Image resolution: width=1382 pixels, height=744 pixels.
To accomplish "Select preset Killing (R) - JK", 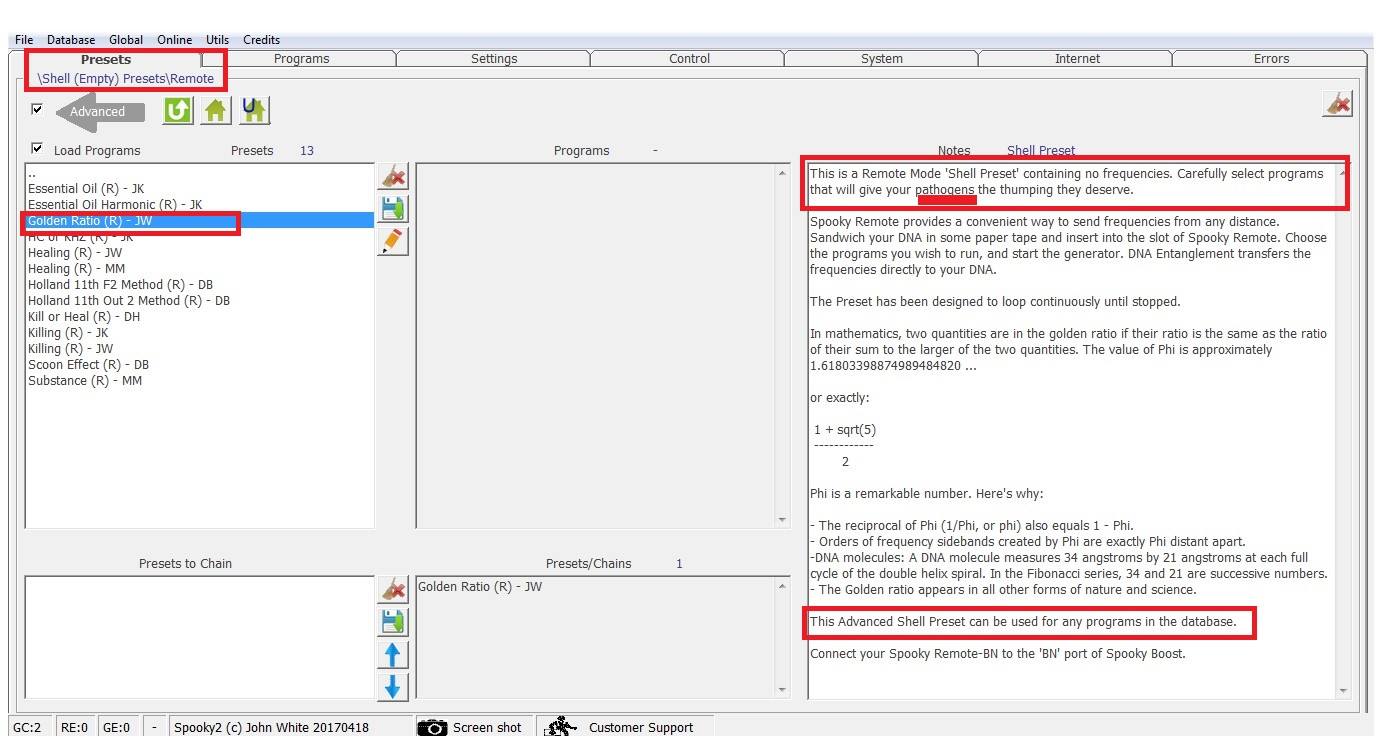I will (x=200, y=332).
